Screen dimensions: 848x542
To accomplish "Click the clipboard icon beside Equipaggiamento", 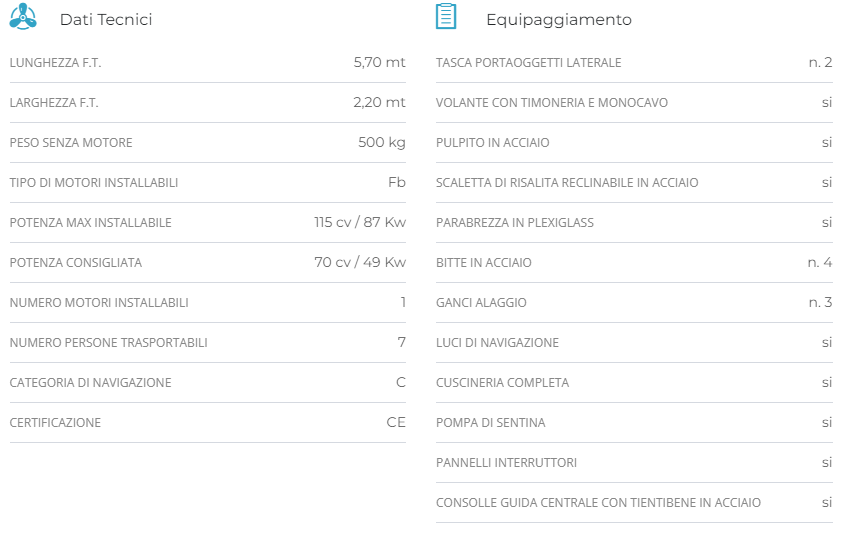I will 446,17.
